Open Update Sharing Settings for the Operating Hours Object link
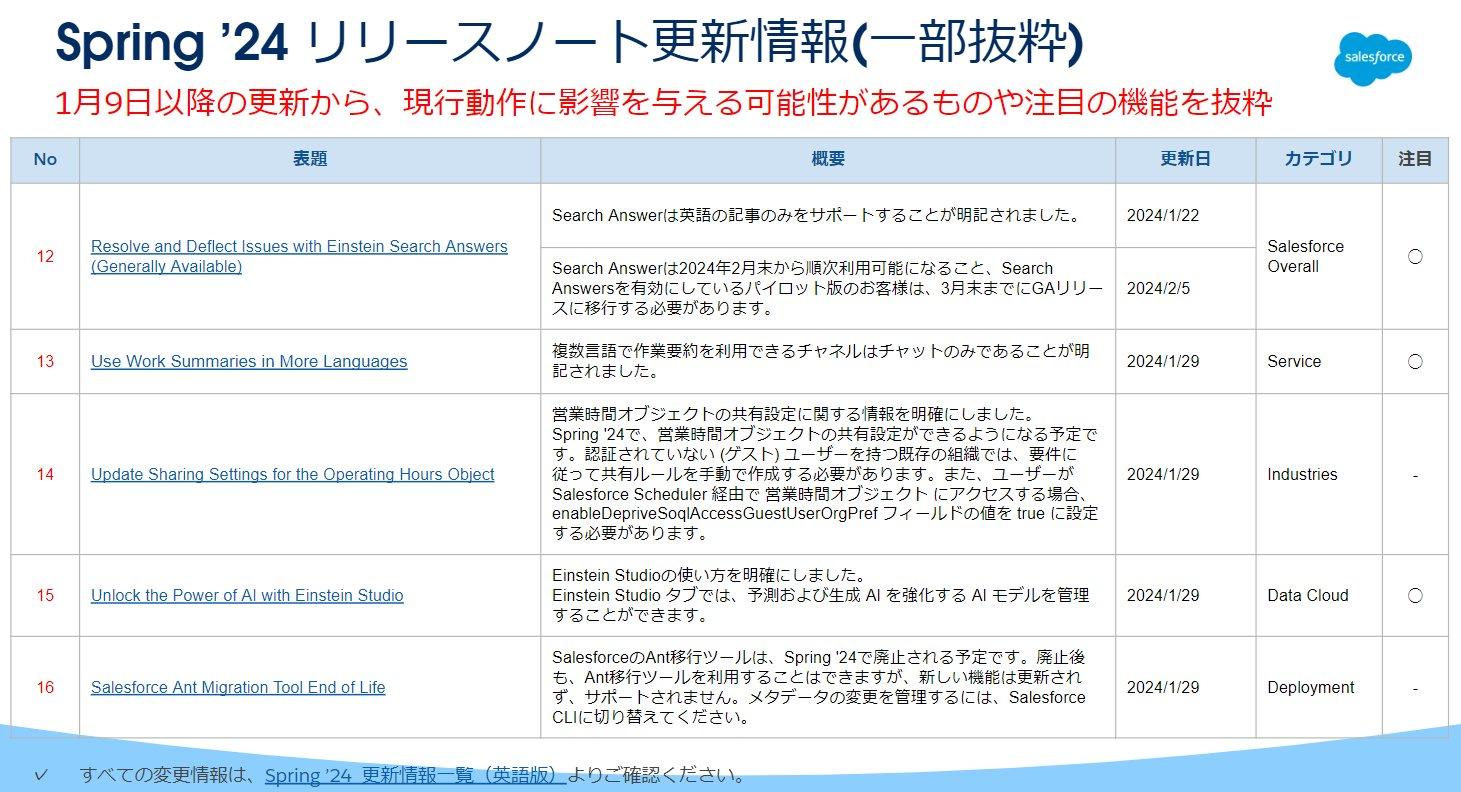Viewport: 1461px width, 792px height. point(292,474)
